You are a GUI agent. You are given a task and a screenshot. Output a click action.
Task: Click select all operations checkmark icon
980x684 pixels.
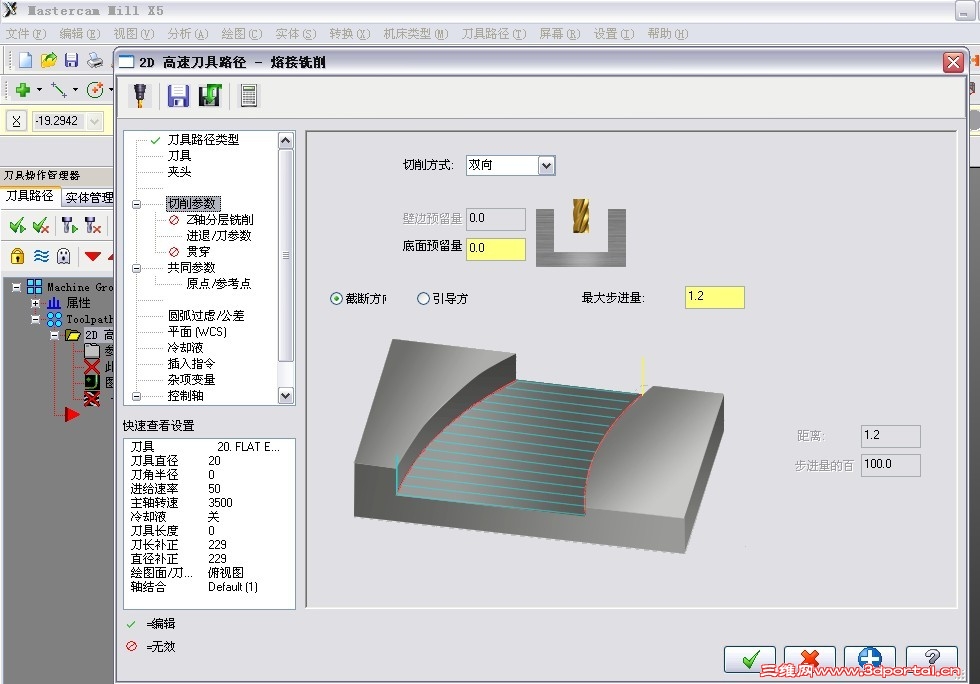(18, 225)
